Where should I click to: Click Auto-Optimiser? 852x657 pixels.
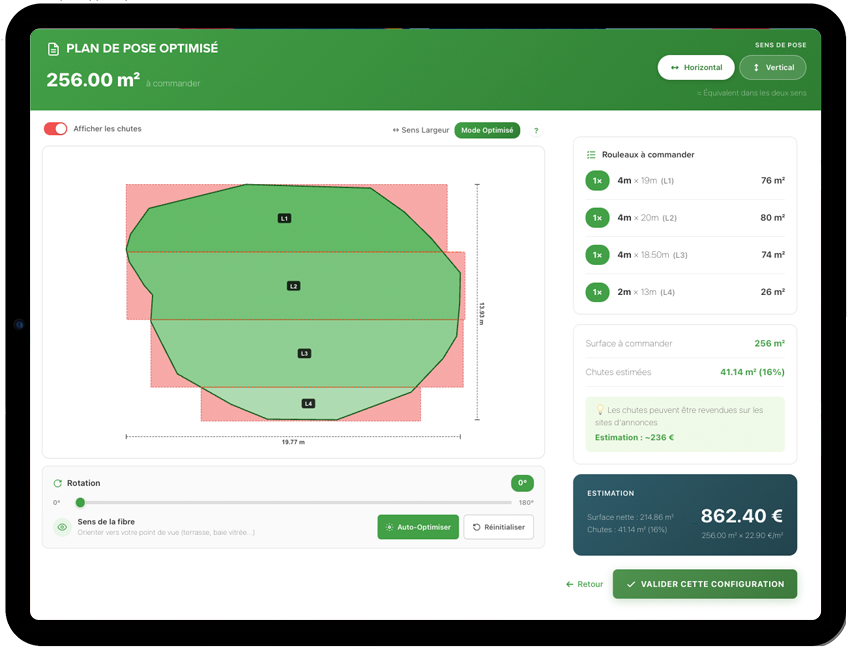click(418, 527)
